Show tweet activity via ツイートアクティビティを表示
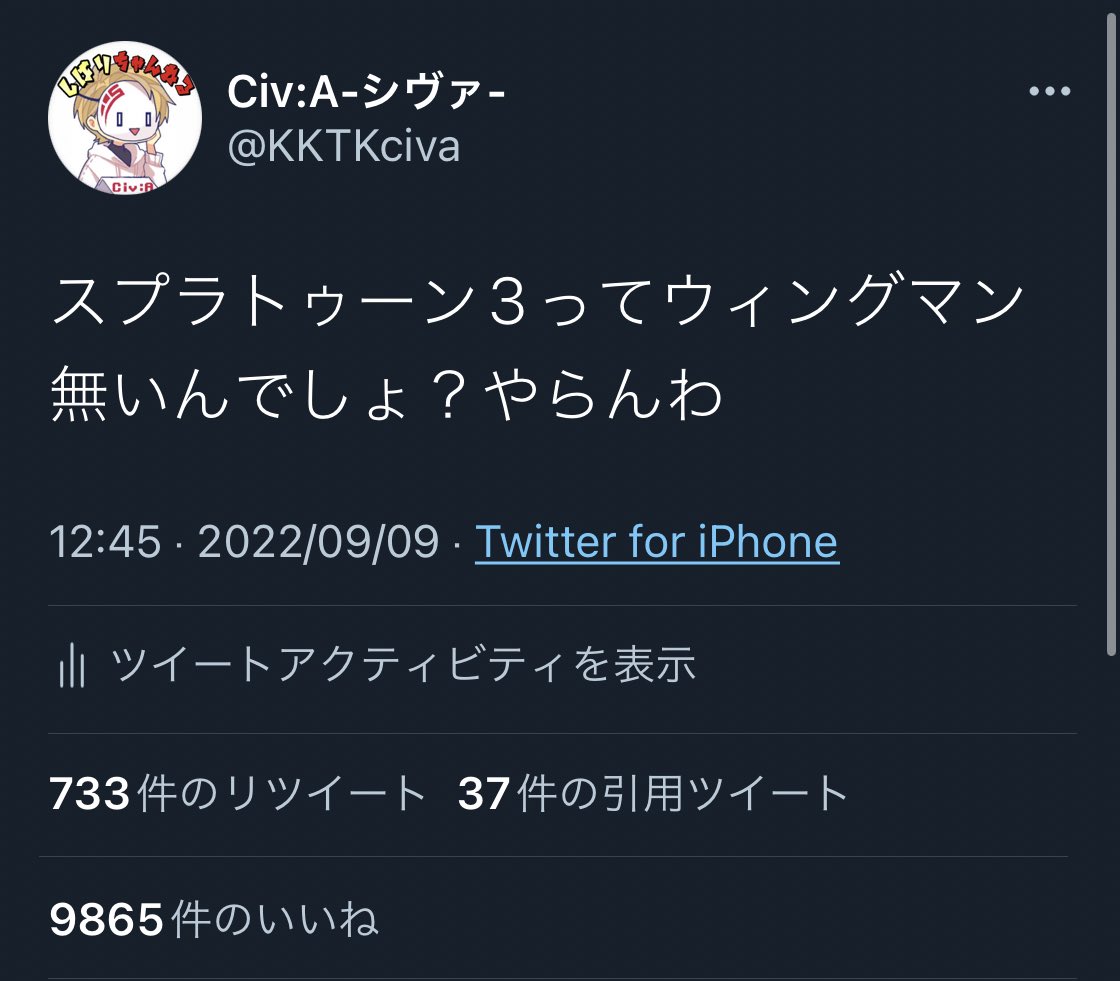Viewport: 1120px width, 981px height. 403,664
